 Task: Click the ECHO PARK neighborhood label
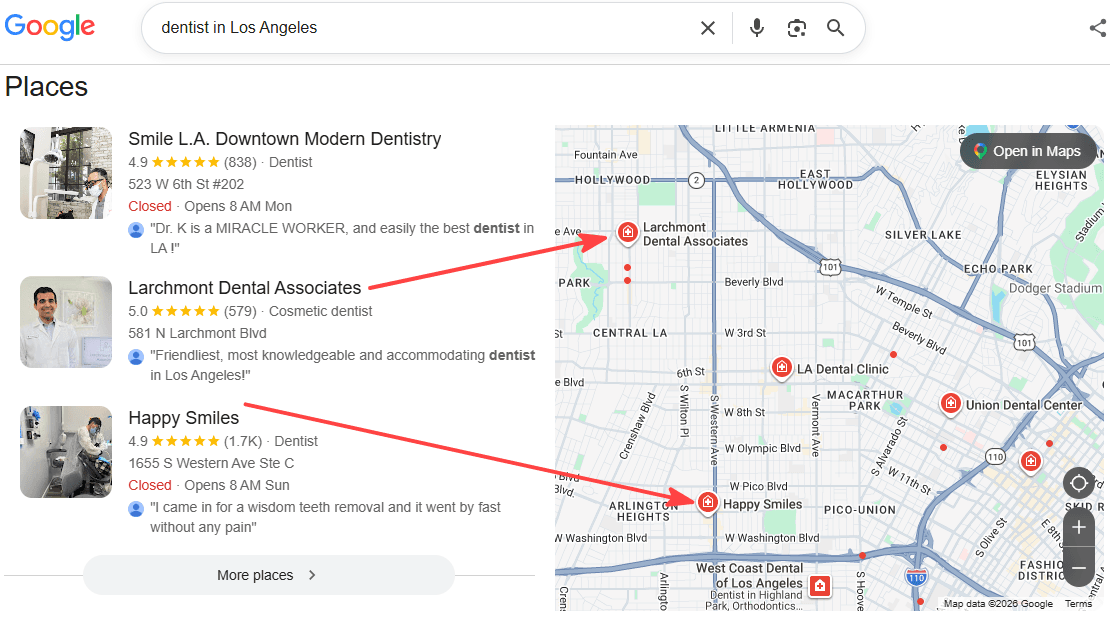point(998,269)
